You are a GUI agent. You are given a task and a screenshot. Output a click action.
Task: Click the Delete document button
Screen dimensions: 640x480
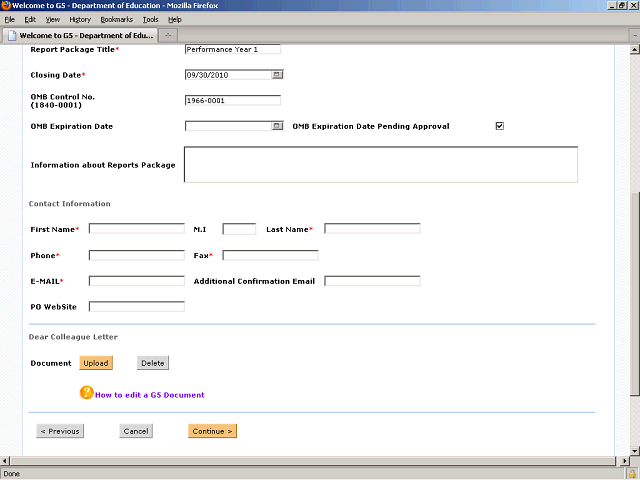[153, 363]
